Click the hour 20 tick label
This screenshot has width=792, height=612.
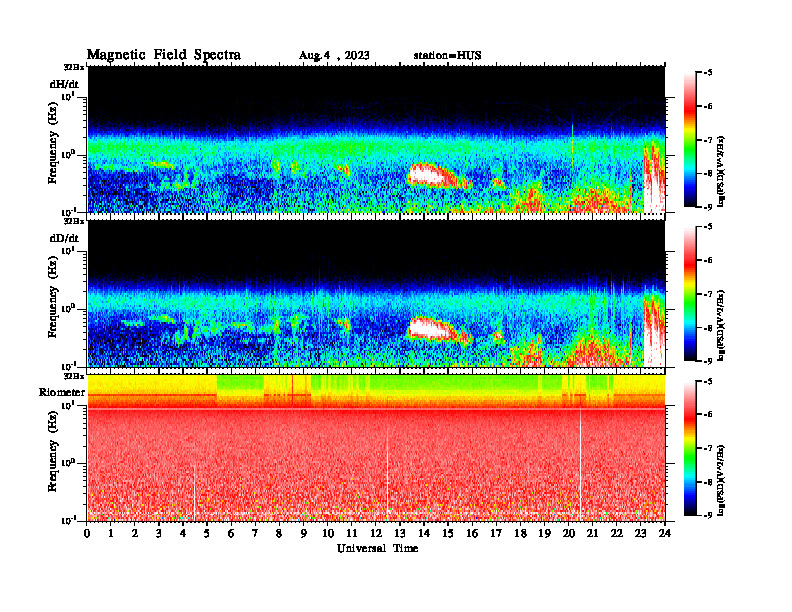tap(569, 533)
